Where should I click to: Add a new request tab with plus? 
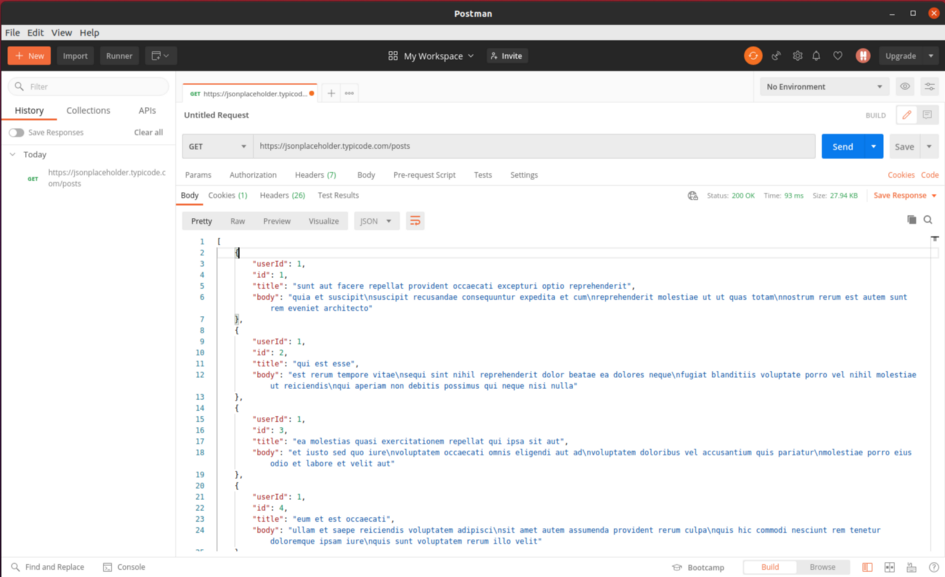331,93
